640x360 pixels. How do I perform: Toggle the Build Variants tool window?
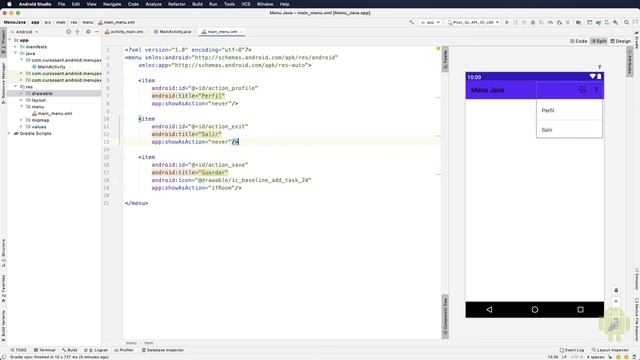tap(3, 325)
